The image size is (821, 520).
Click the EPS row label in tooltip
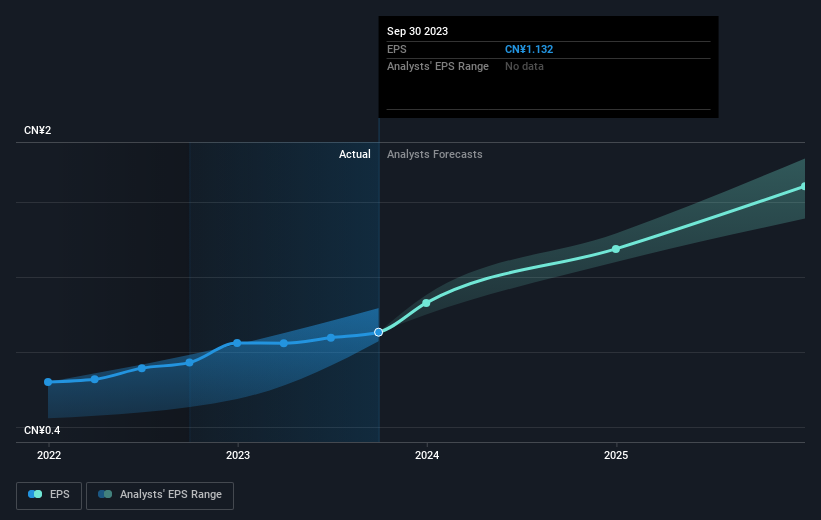(396, 49)
